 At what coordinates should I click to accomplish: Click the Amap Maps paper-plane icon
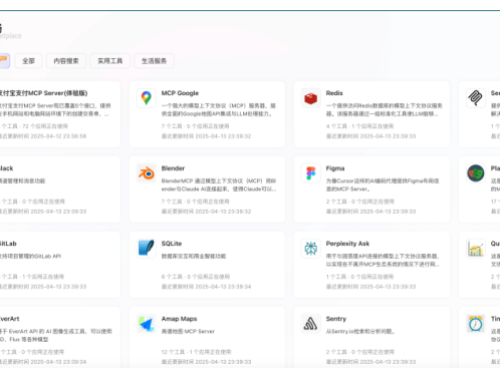(146, 324)
